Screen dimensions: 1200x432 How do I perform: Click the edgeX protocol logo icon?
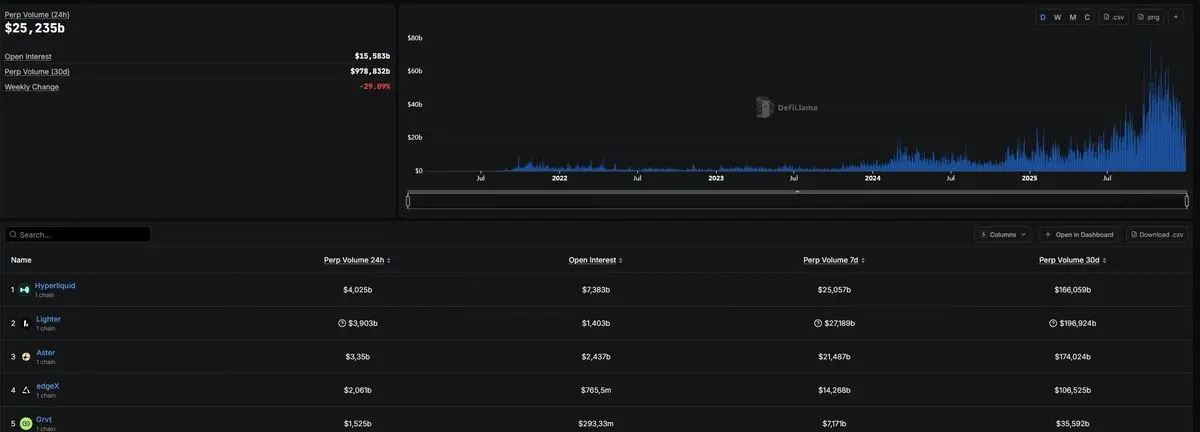[x=25, y=390]
